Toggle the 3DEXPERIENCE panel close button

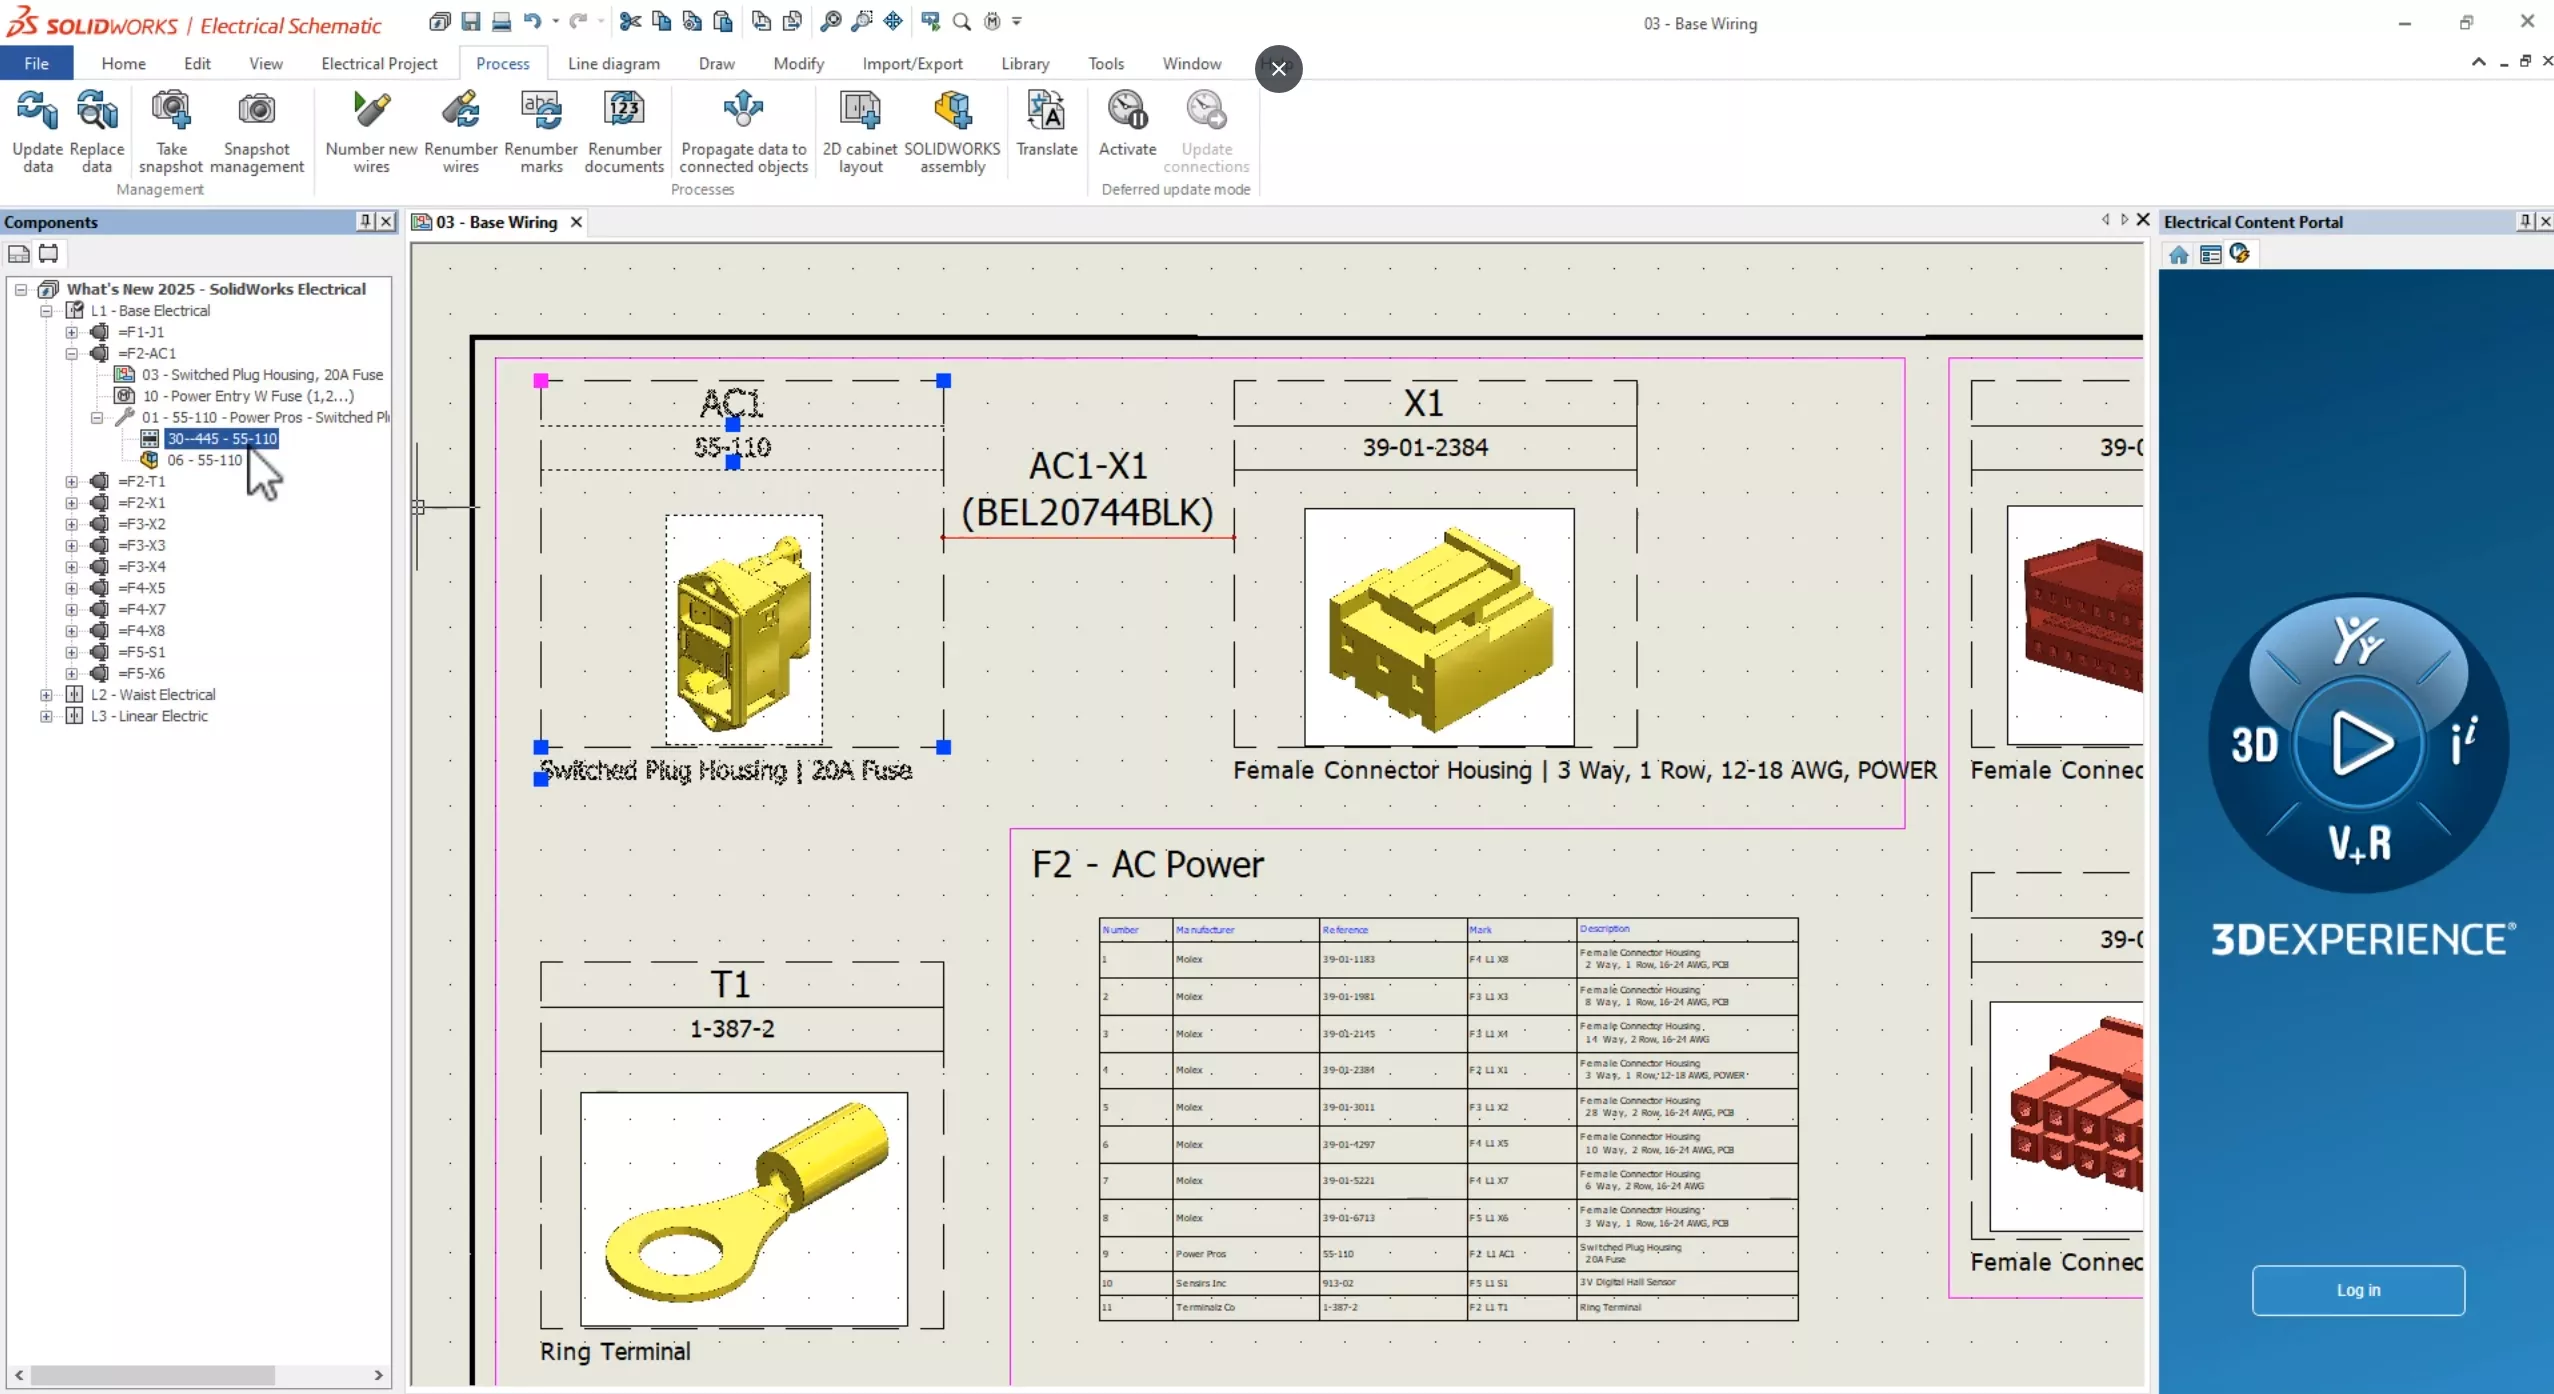click(2545, 220)
